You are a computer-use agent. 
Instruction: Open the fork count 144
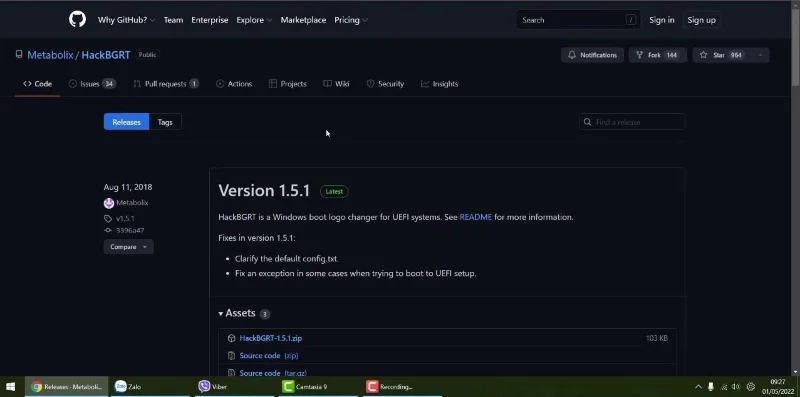point(672,55)
